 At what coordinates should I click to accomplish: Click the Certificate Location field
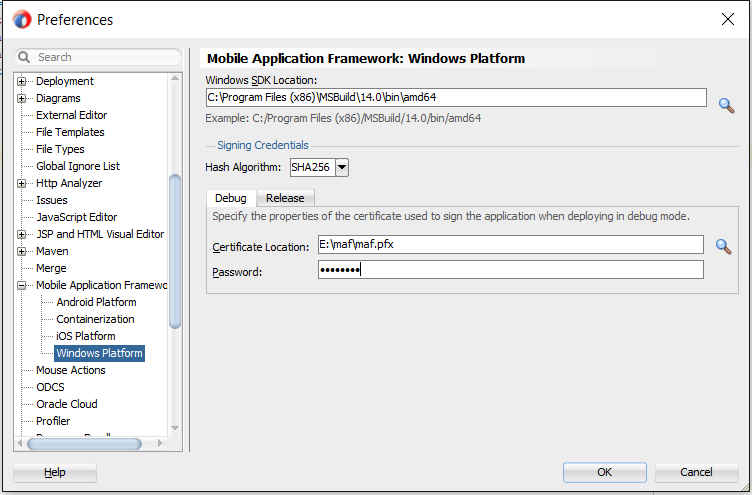pyautogui.click(x=510, y=244)
